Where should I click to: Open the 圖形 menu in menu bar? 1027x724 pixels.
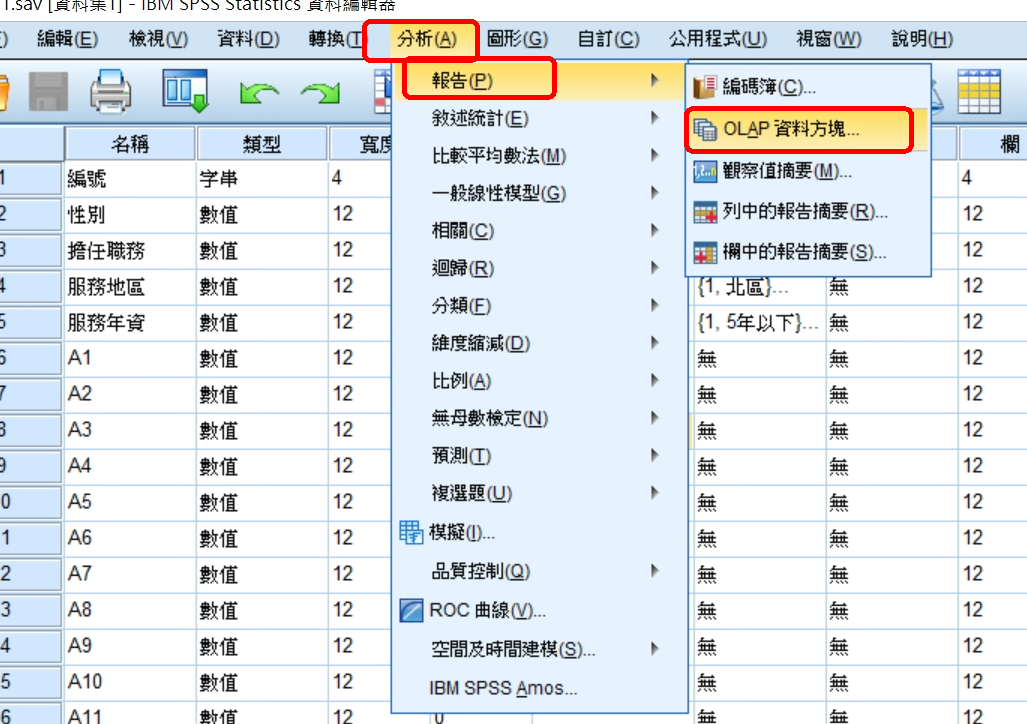[517, 39]
